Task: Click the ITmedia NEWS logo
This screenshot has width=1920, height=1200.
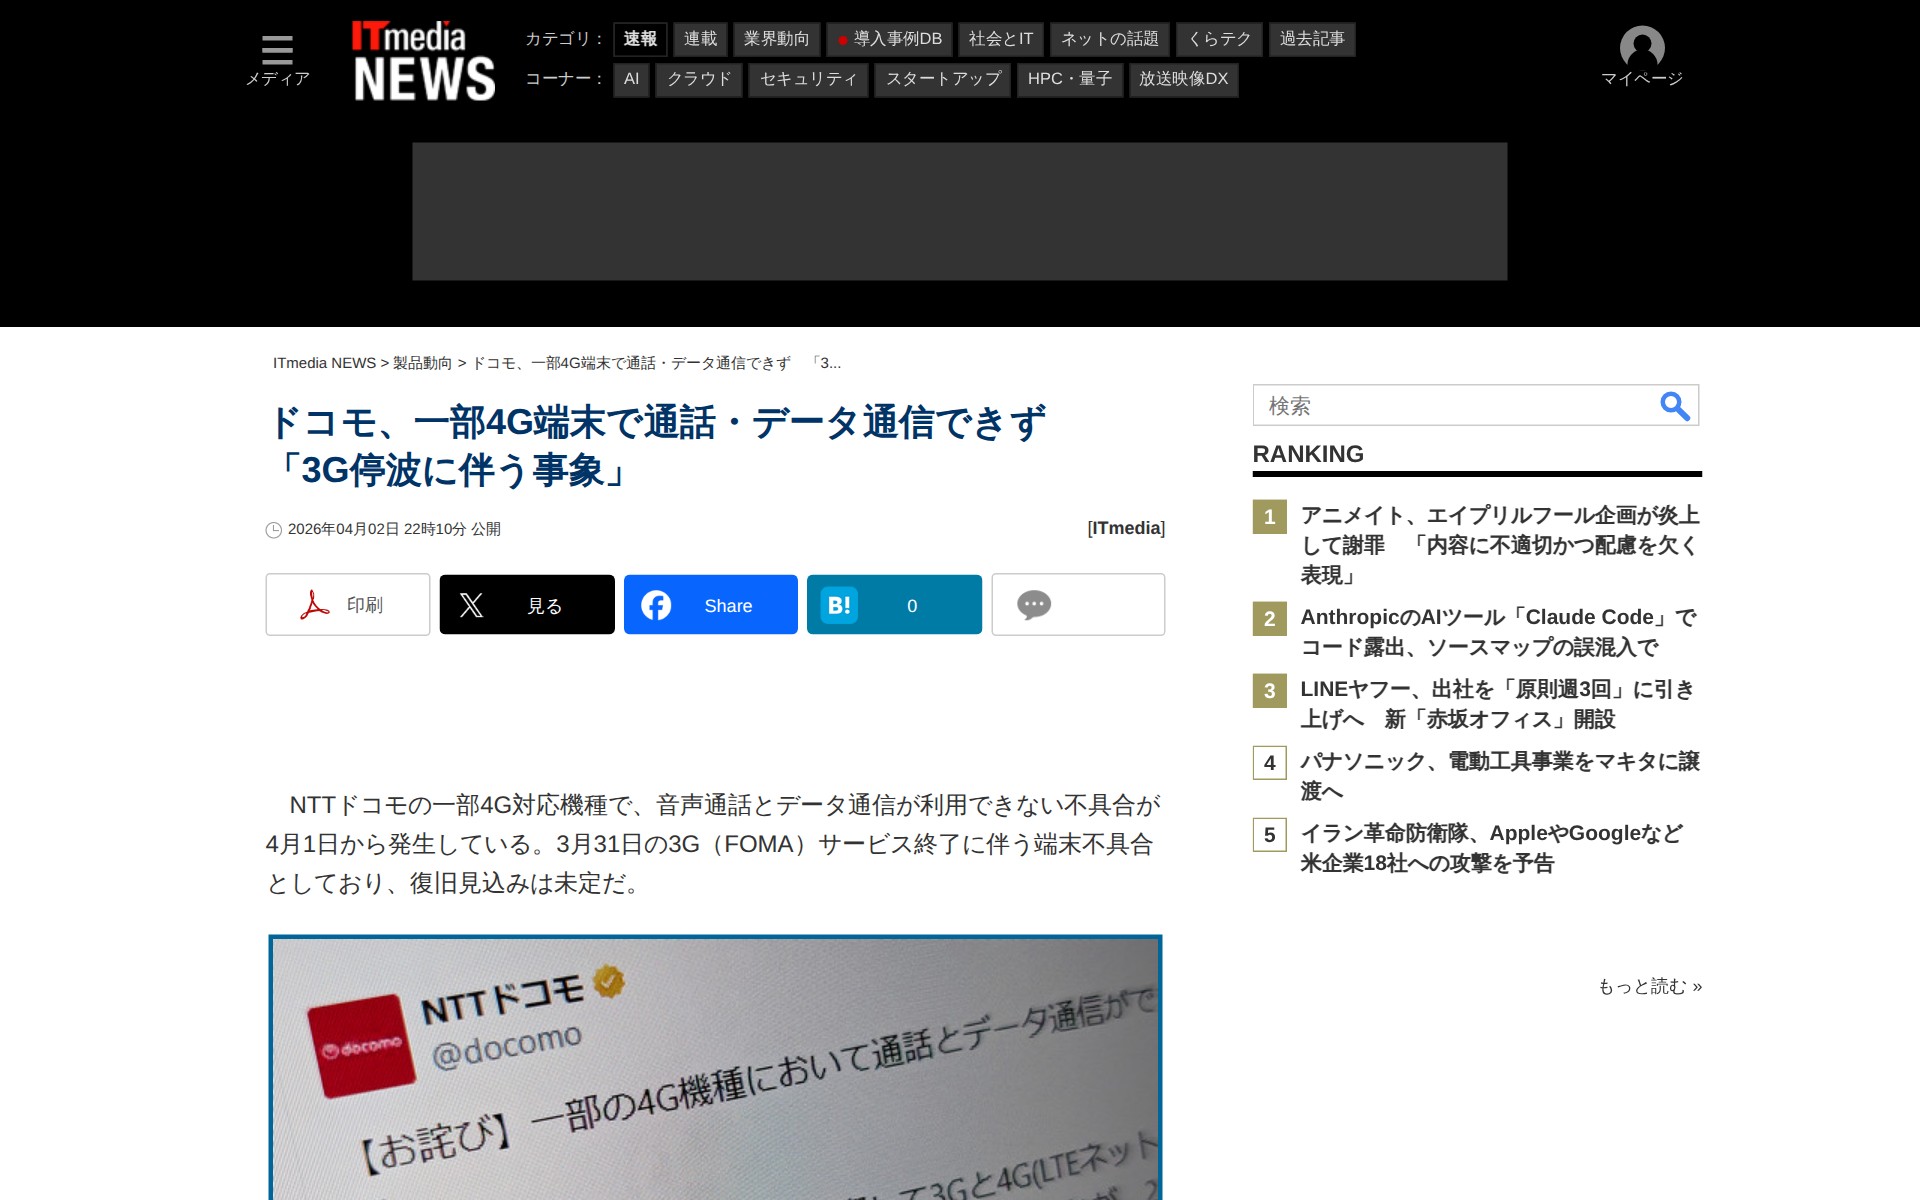Action: click(423, 62)
